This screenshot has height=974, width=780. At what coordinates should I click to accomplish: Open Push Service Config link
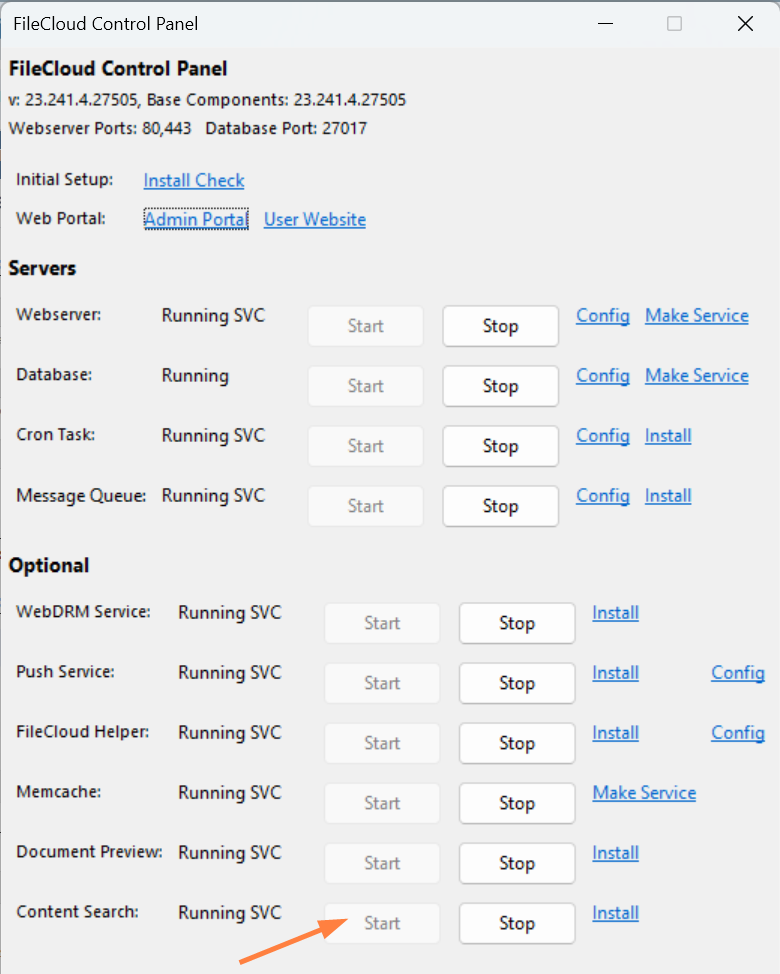[738, 672]
